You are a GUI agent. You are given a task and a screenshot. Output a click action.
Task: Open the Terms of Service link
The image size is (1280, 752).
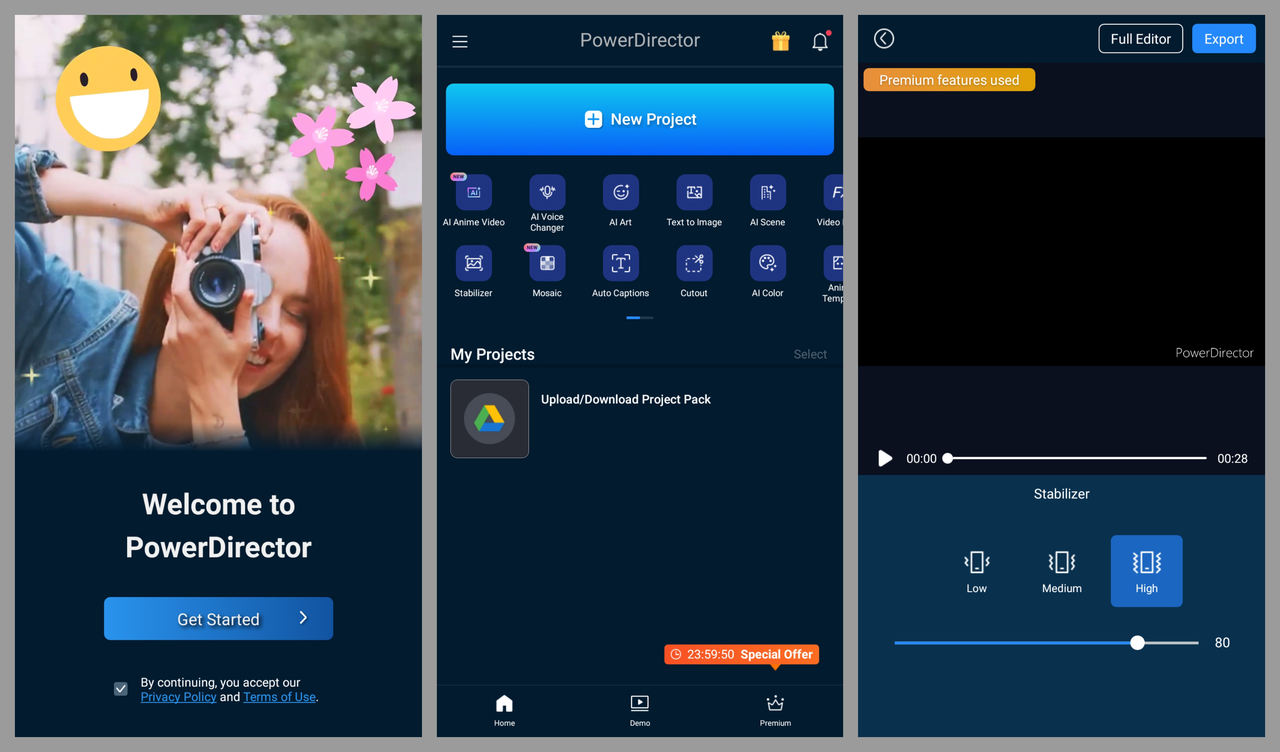point(279,696)
